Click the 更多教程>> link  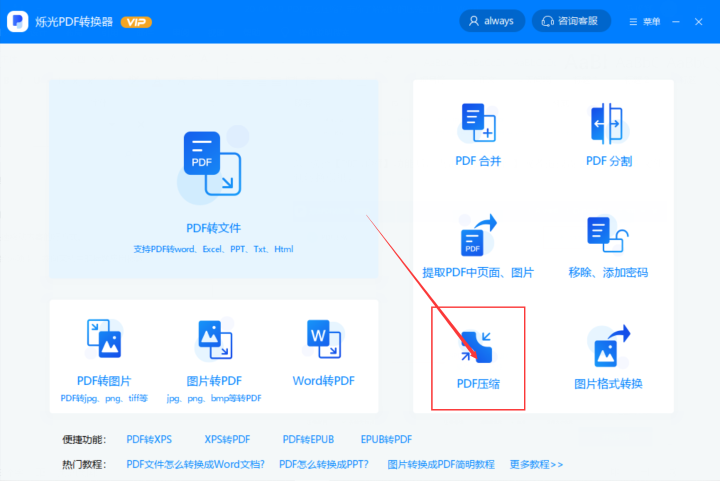(x=536, y=464)
